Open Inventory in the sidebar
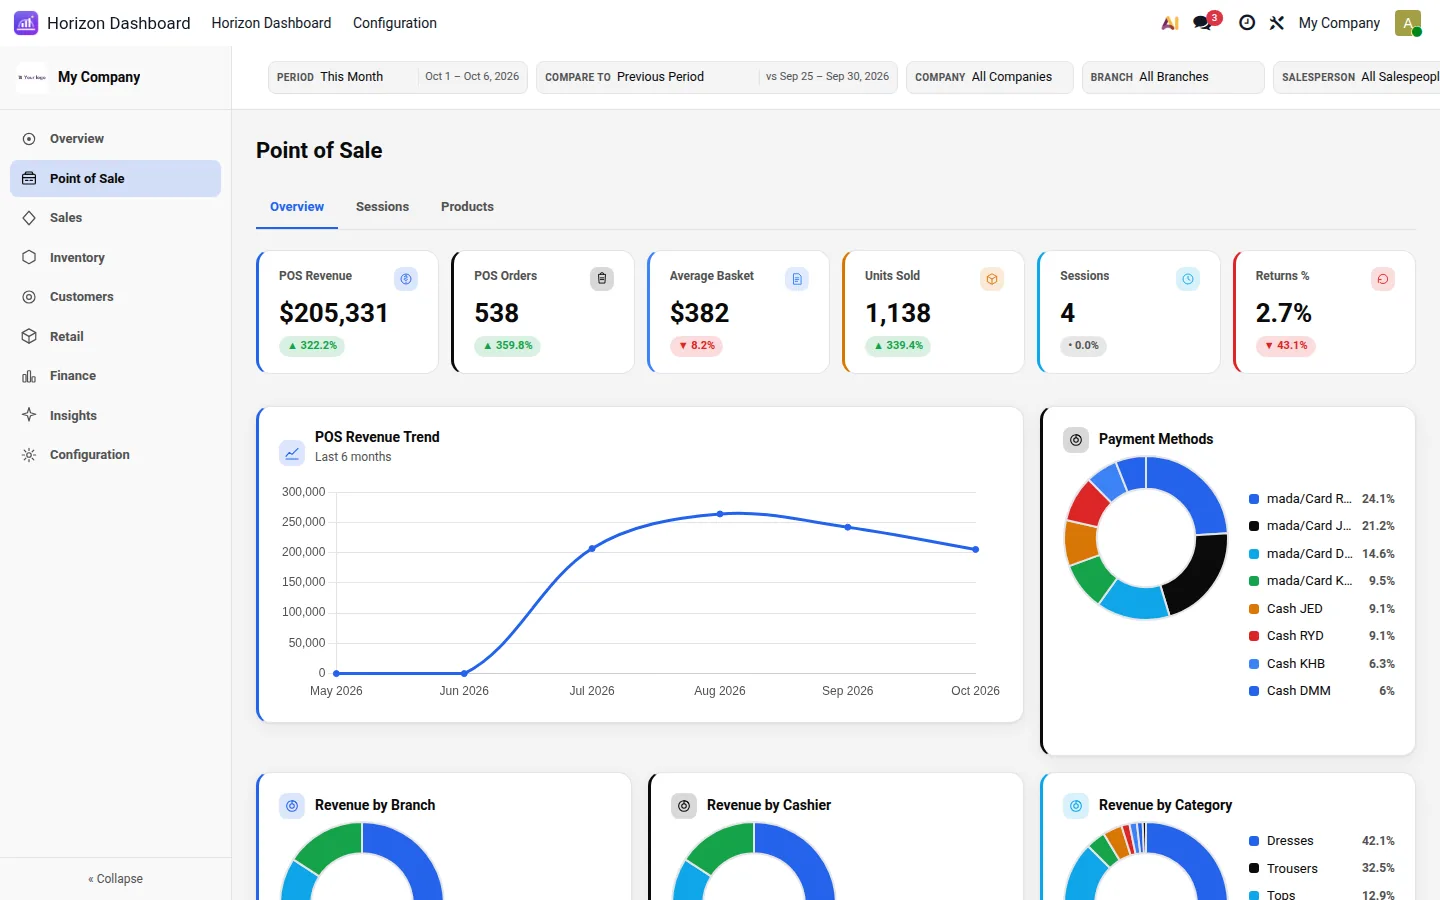The image size is (1440, 900). pos(115,258)
